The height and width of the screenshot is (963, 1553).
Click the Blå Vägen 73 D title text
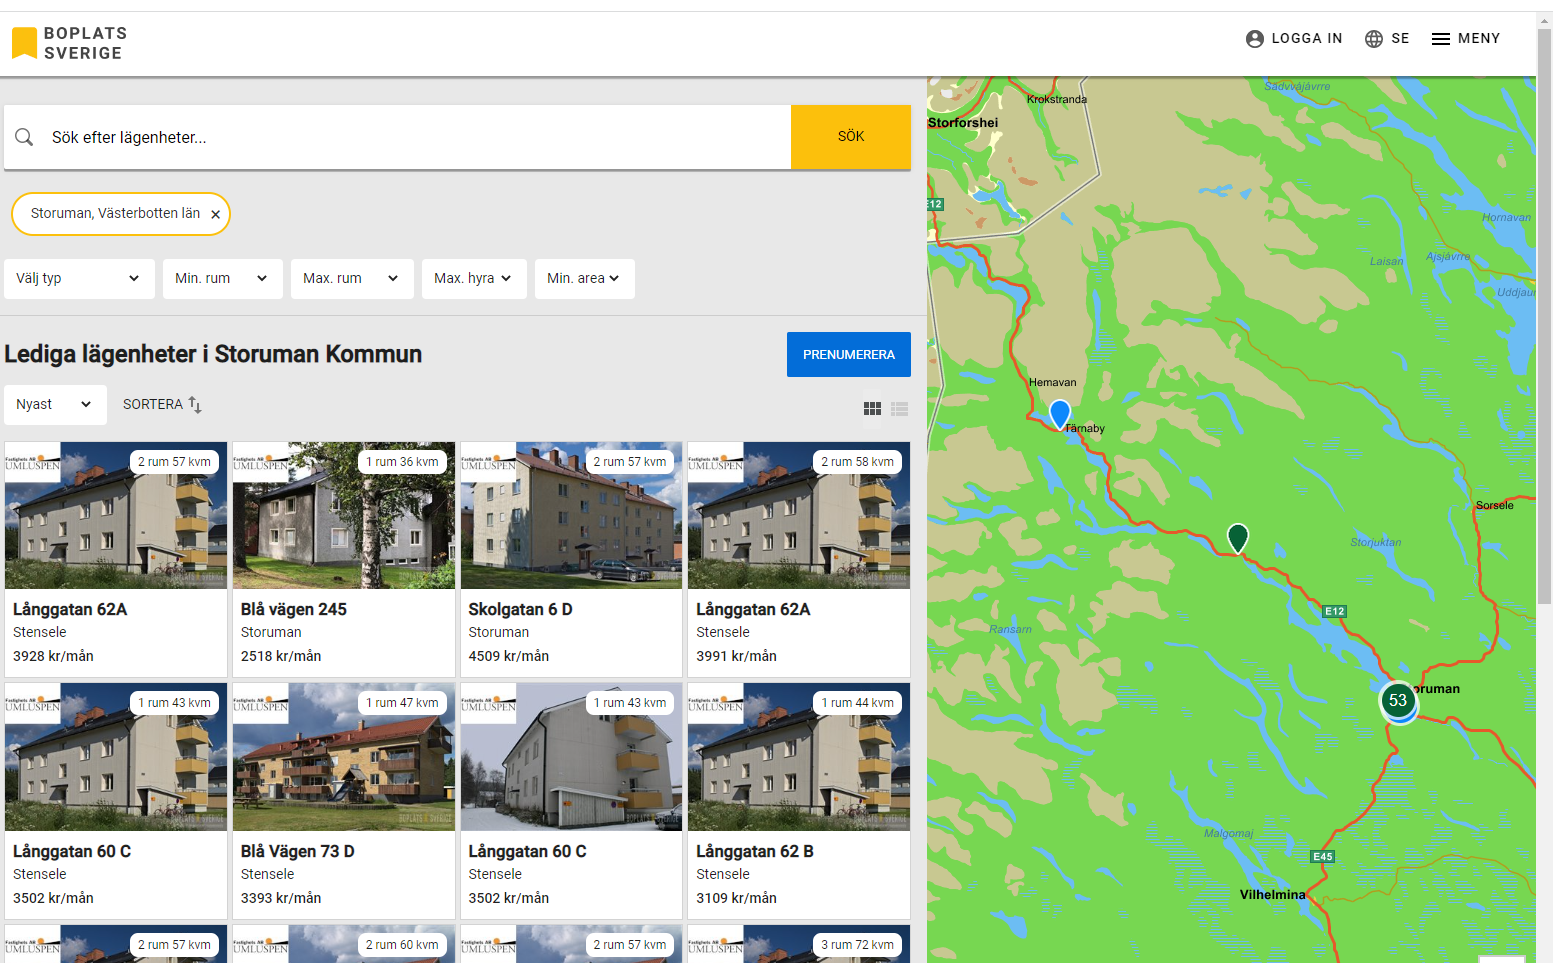[298, 852]
